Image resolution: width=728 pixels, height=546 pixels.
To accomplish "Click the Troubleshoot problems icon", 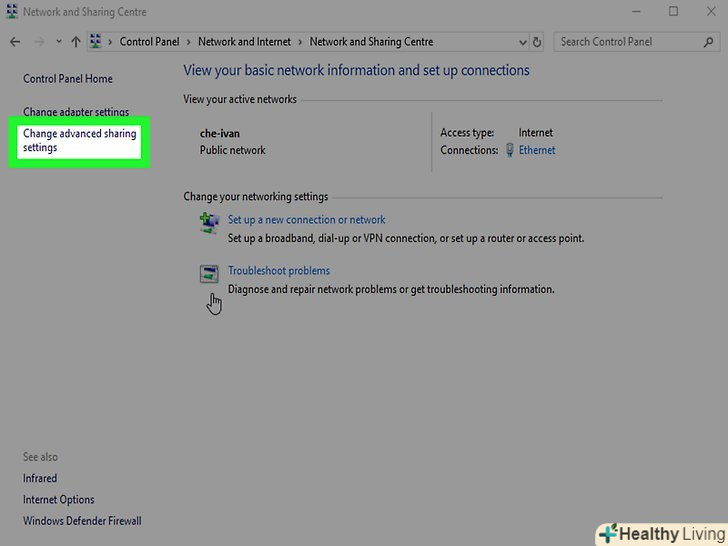I will [x=210, y=274].
